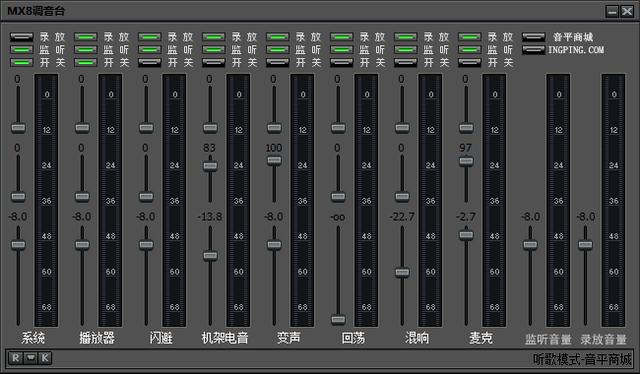Click the -22.7 value above 混响 fader
This screenshot has height=374, width=640.
[x=402, y=217]
